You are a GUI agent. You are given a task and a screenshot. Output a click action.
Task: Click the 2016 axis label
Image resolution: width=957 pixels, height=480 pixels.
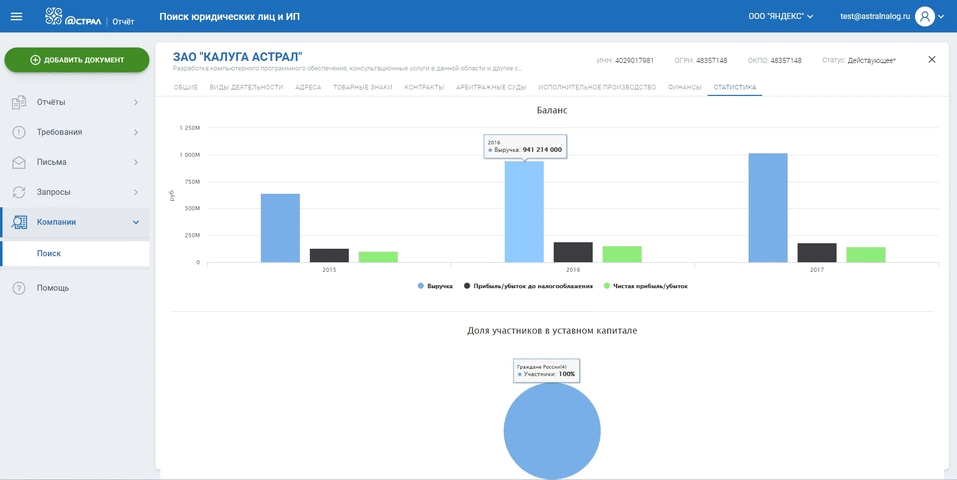click(573, 270)
